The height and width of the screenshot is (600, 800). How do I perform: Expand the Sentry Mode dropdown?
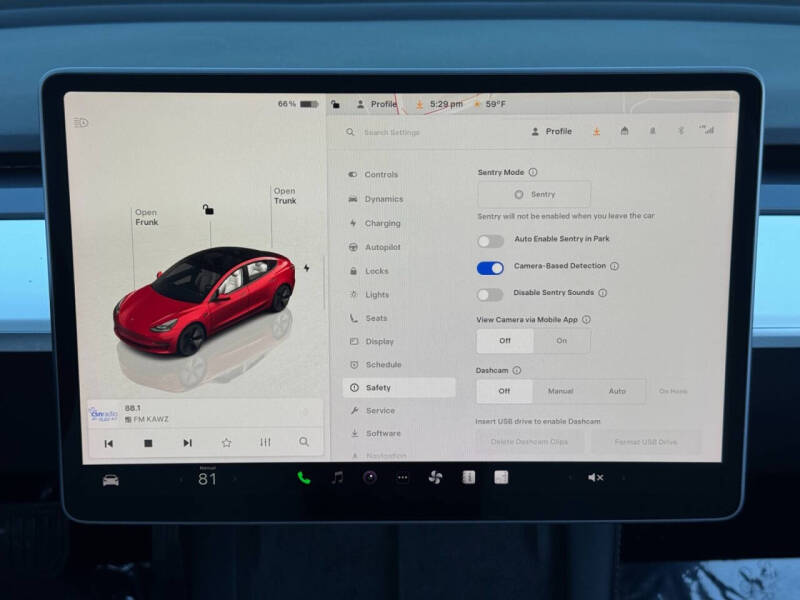click(x=534, y=194)
